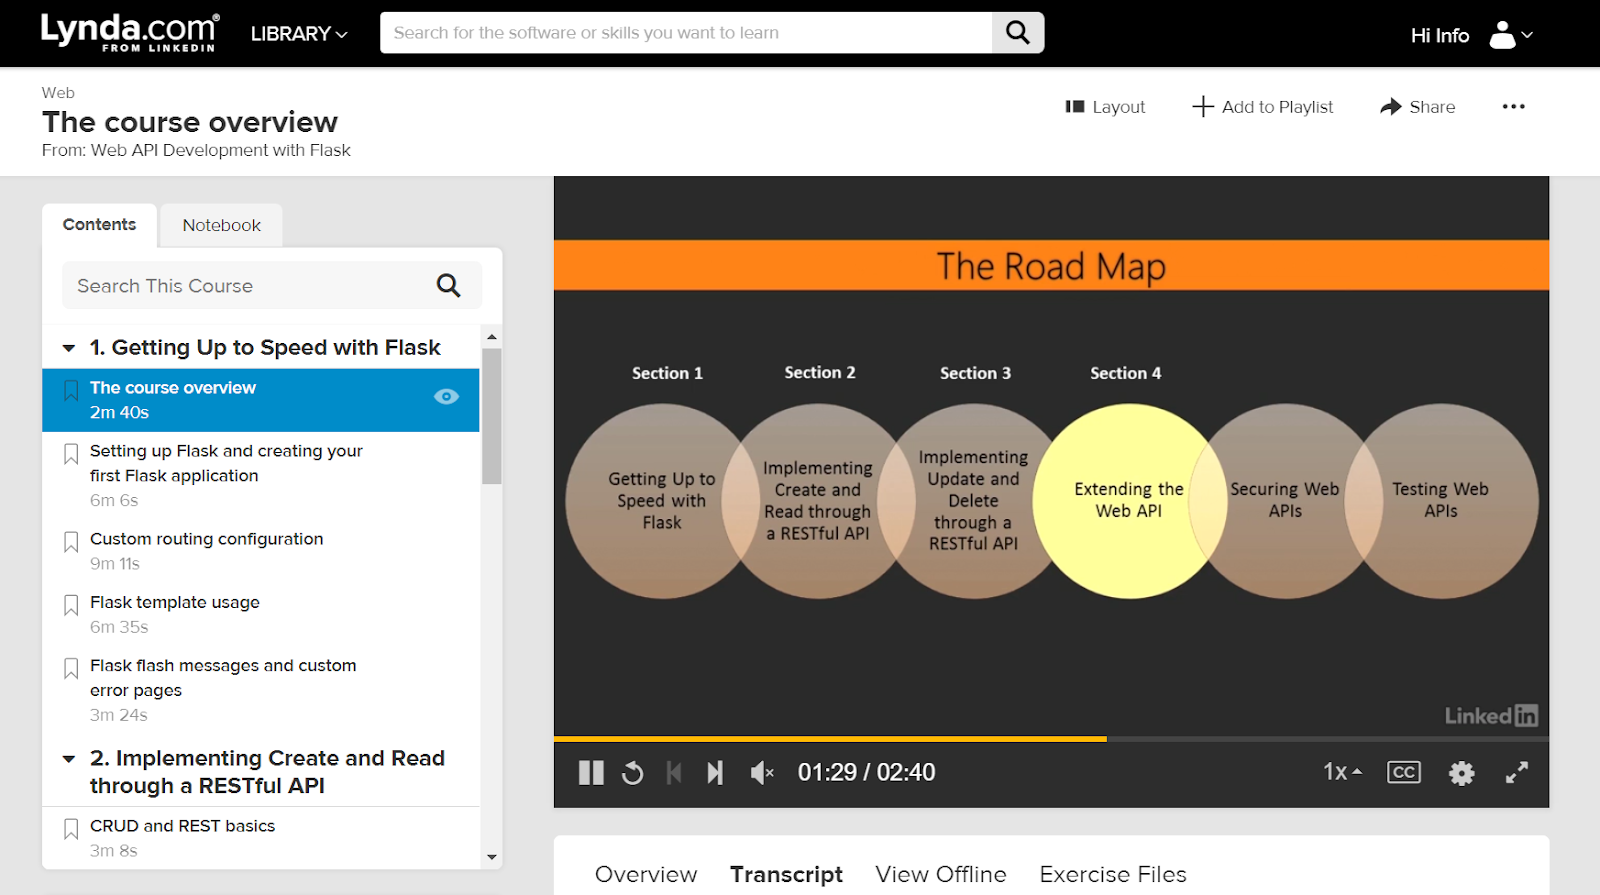Share this course video
Viewport: 1600px width, 895px height.
[x=1418, y=107]
